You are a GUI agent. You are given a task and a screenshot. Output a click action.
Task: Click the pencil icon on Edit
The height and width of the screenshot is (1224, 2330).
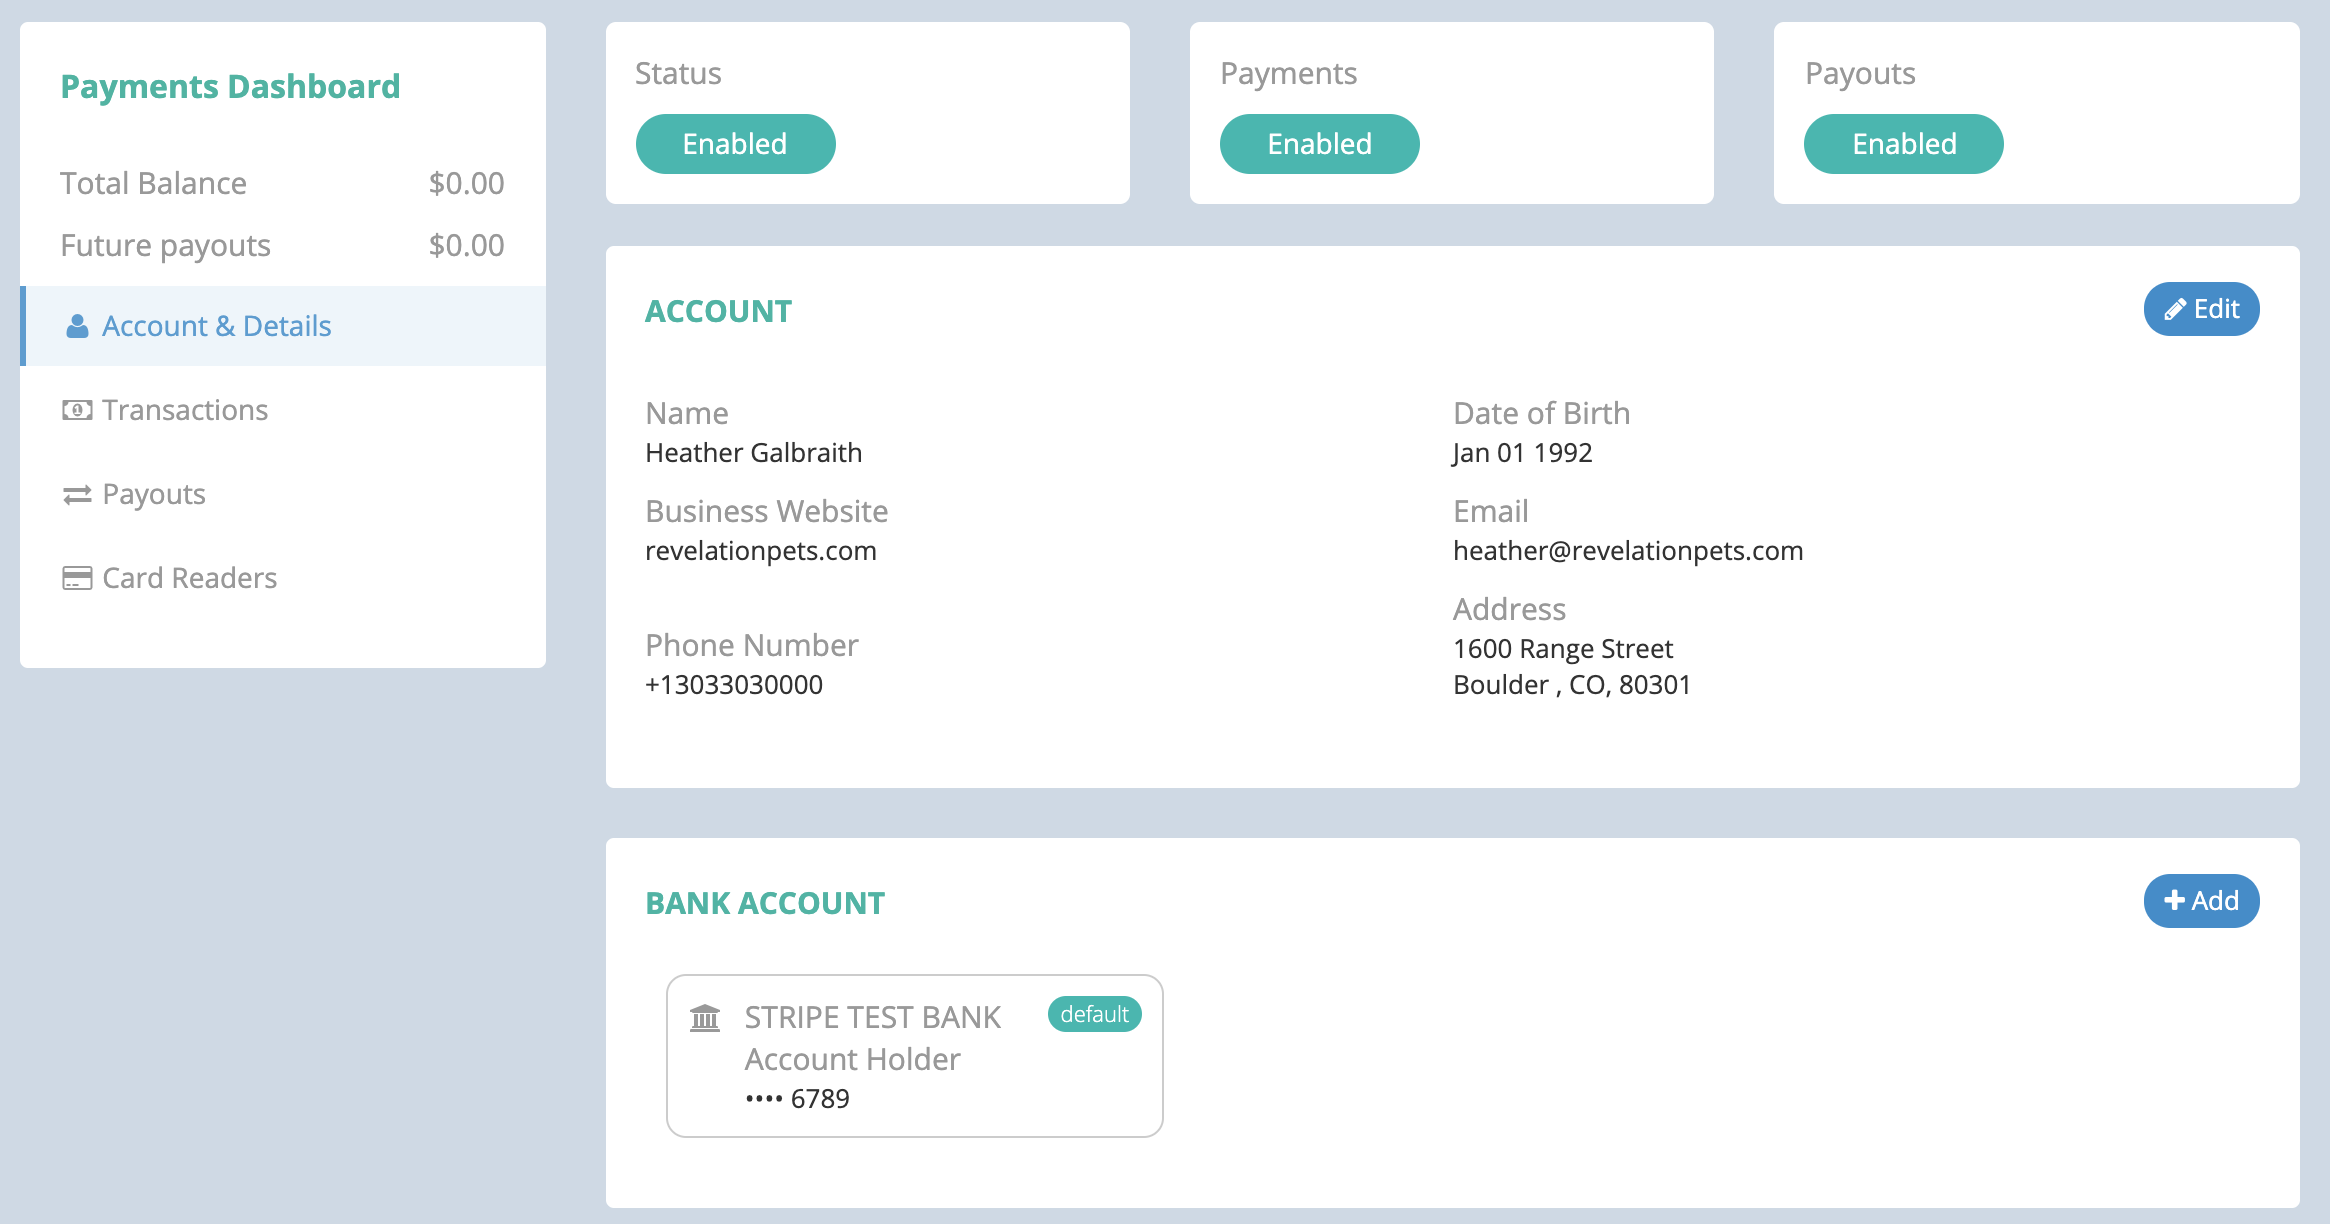(x=2174, y=310)
